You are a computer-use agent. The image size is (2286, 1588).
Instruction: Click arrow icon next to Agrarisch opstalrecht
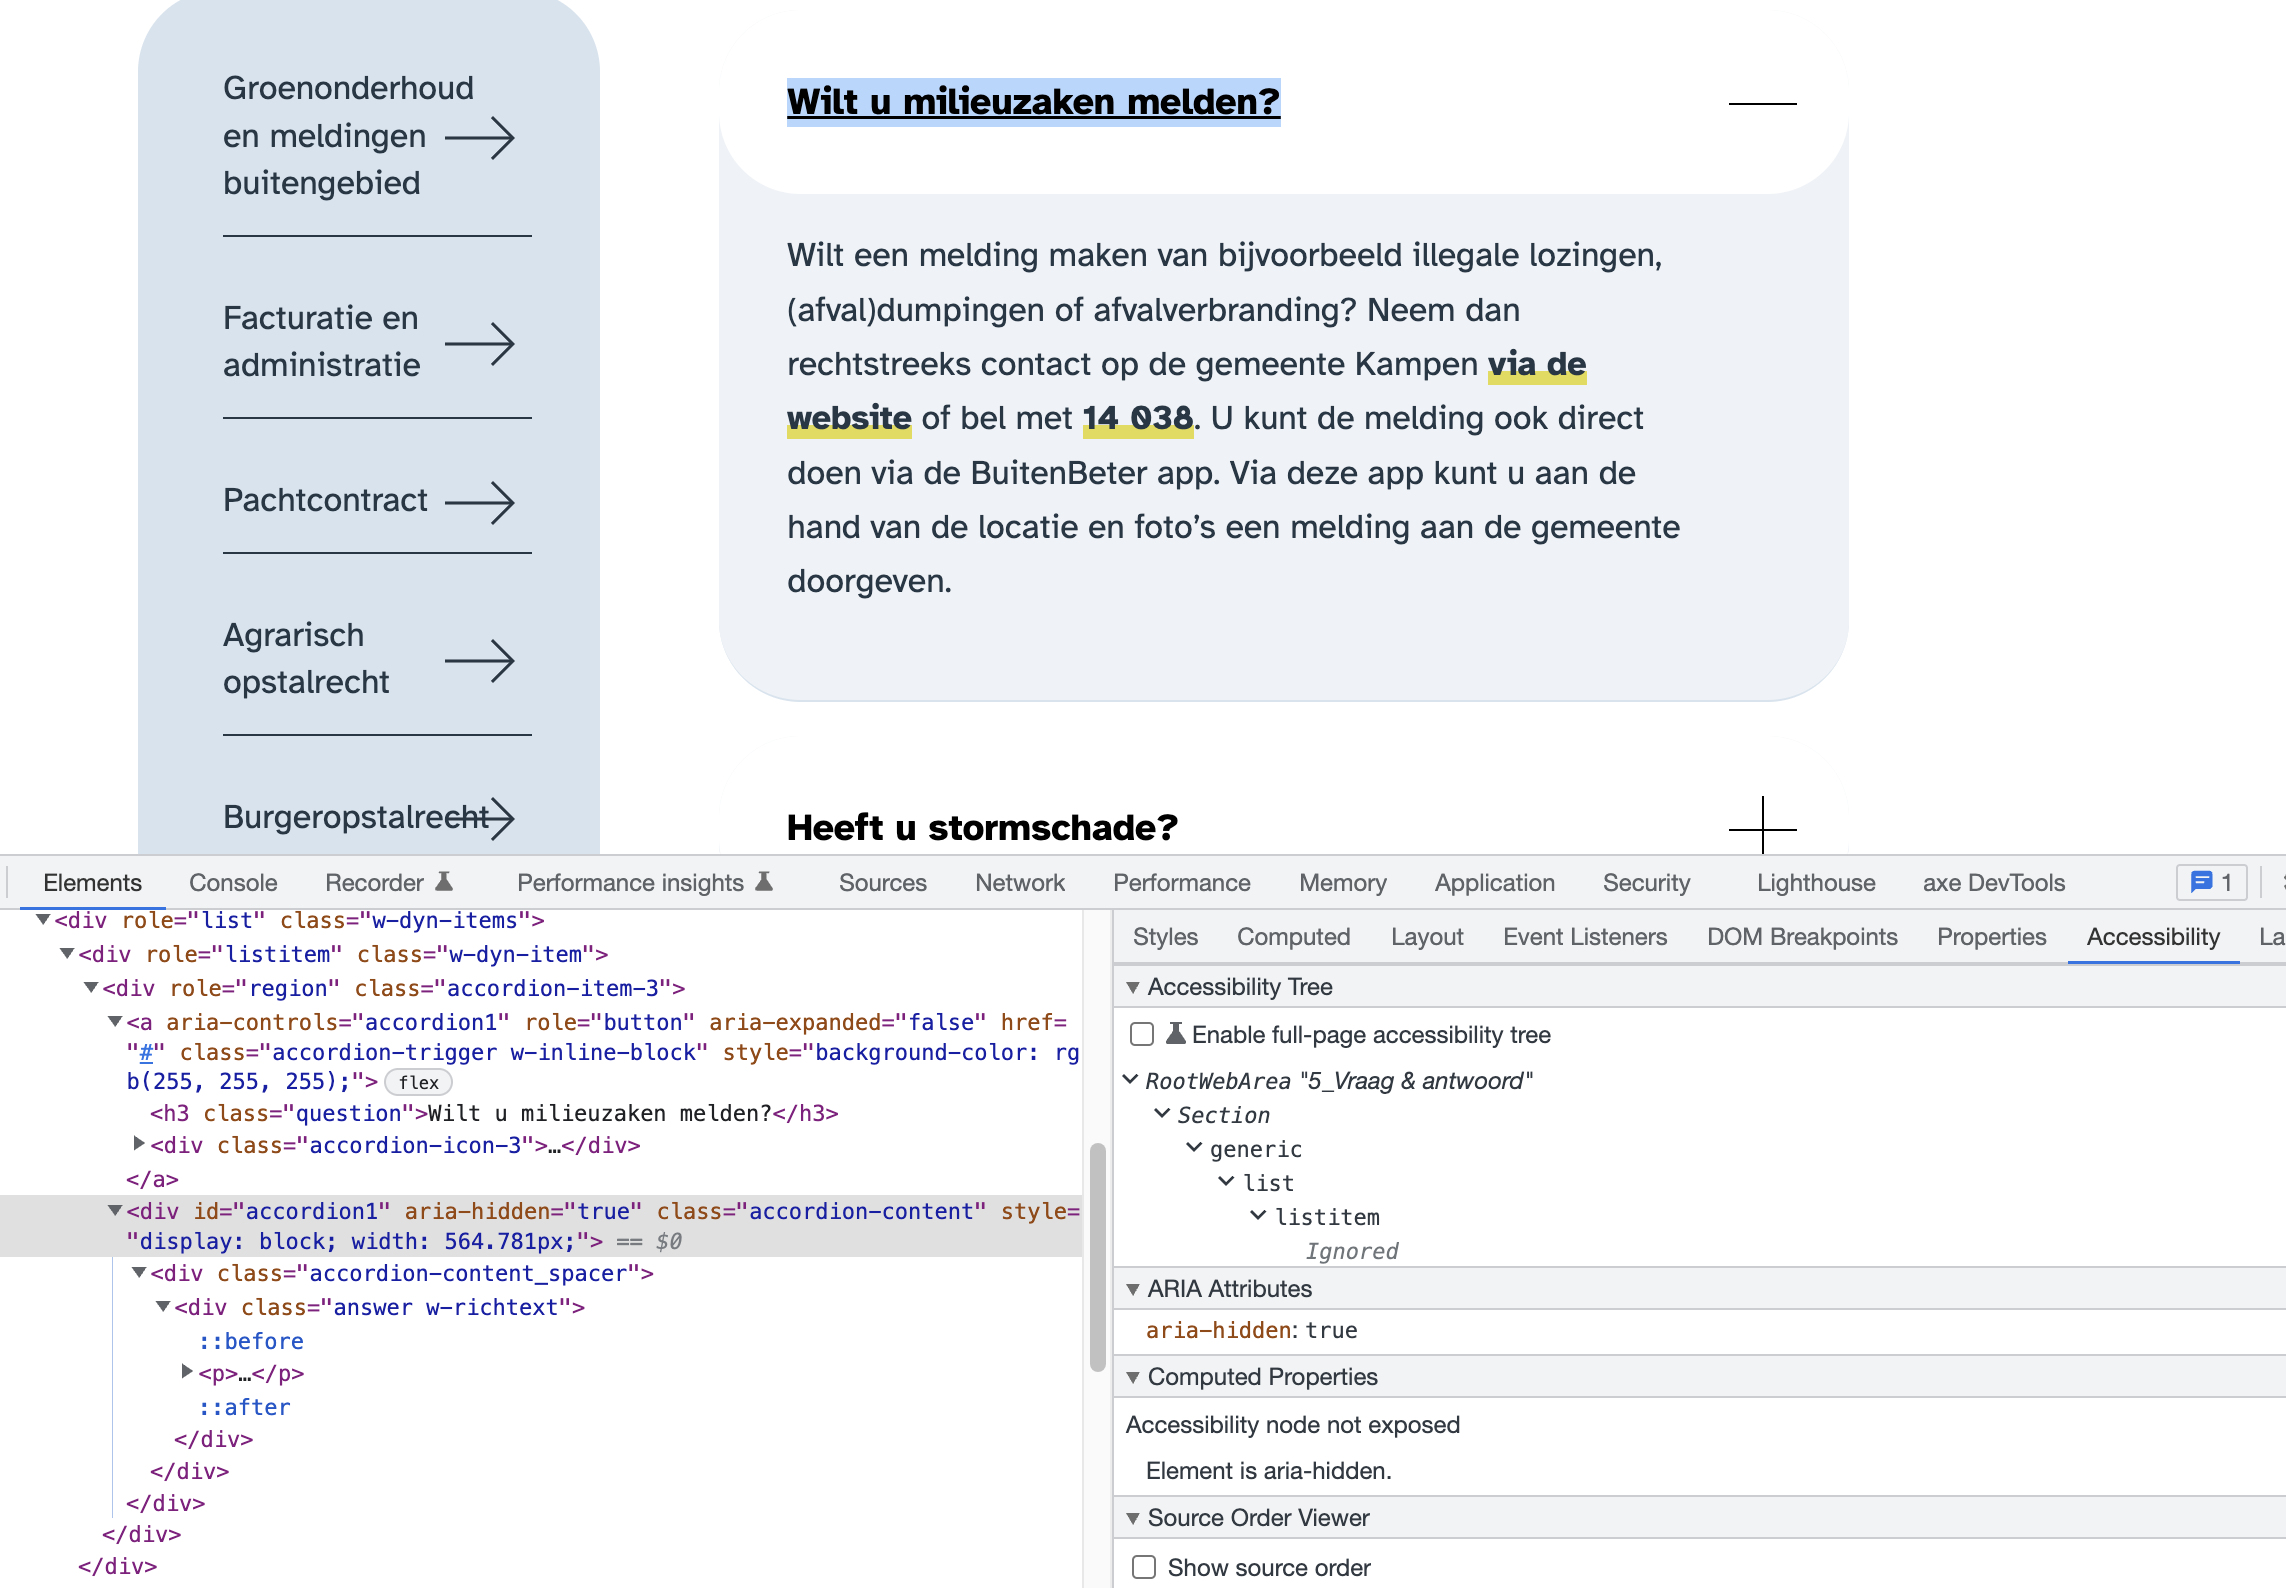[480, 660]
